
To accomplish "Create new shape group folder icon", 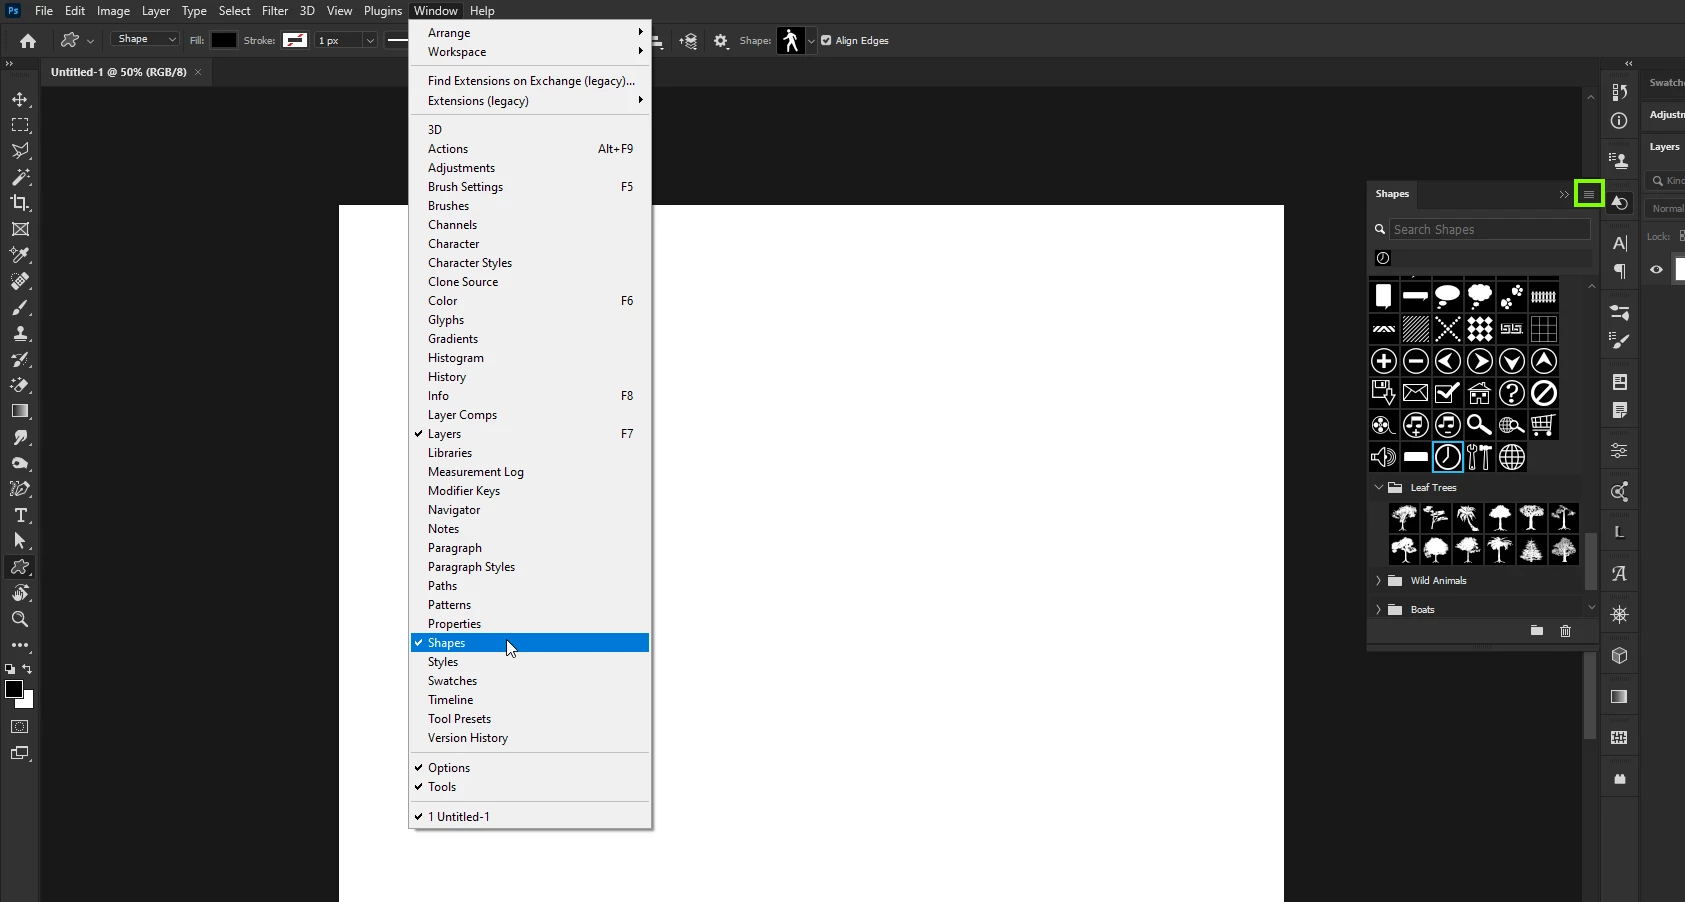I will [1537, 630].
